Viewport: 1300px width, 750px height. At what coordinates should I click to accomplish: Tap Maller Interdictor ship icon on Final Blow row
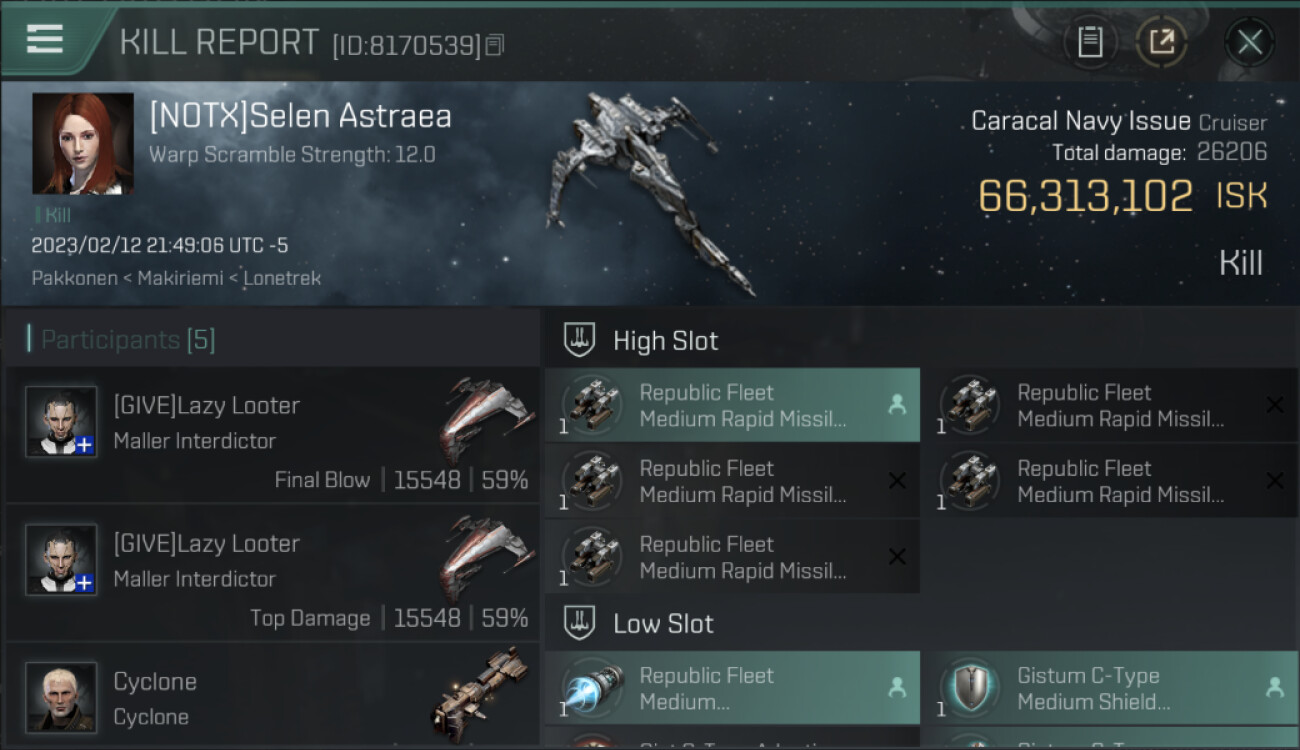pyautogui.click(x=485, y=420)
